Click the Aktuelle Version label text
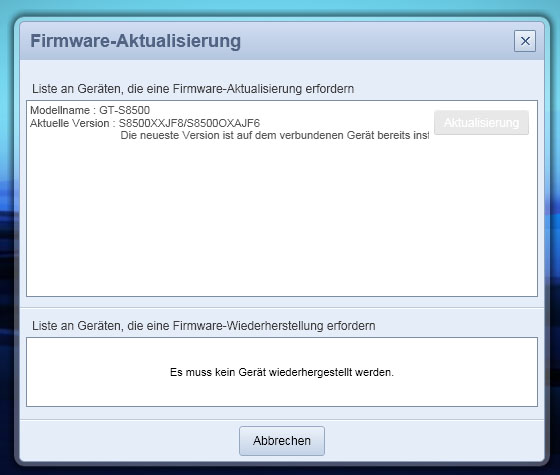560x475 pixels. [x=70, y=123]
